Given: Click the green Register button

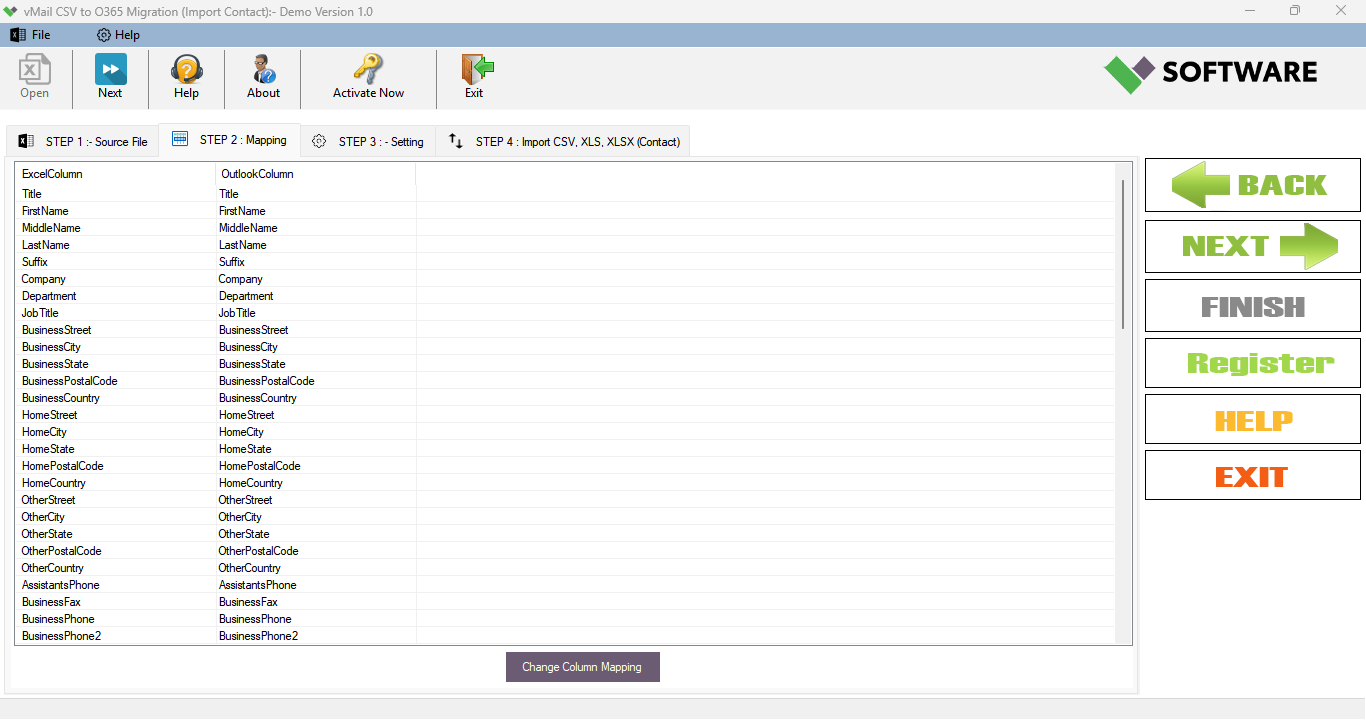Looking at the screenshot, I should point(1252,363).
